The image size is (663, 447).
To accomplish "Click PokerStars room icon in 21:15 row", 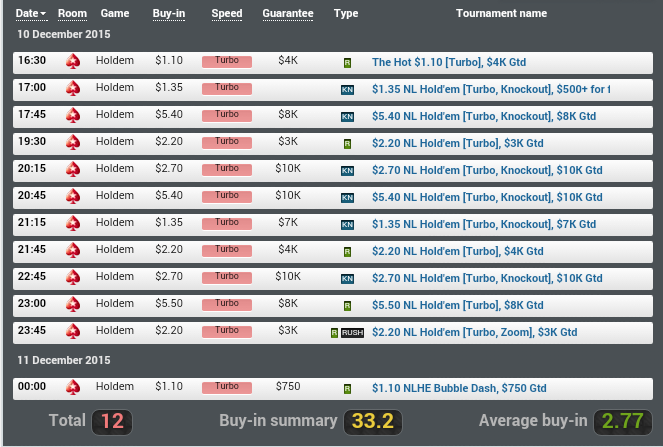I will 73,224.
